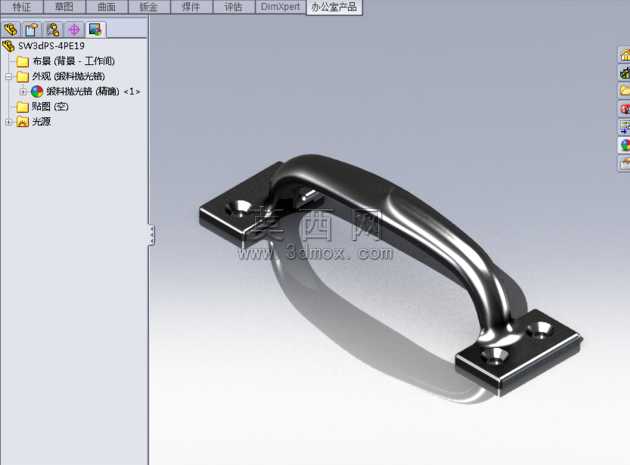Image resolution: width=630 pixels, height=465 pixels.
Task: Switch to the 特征 ribbon tab
Action: 22,7
